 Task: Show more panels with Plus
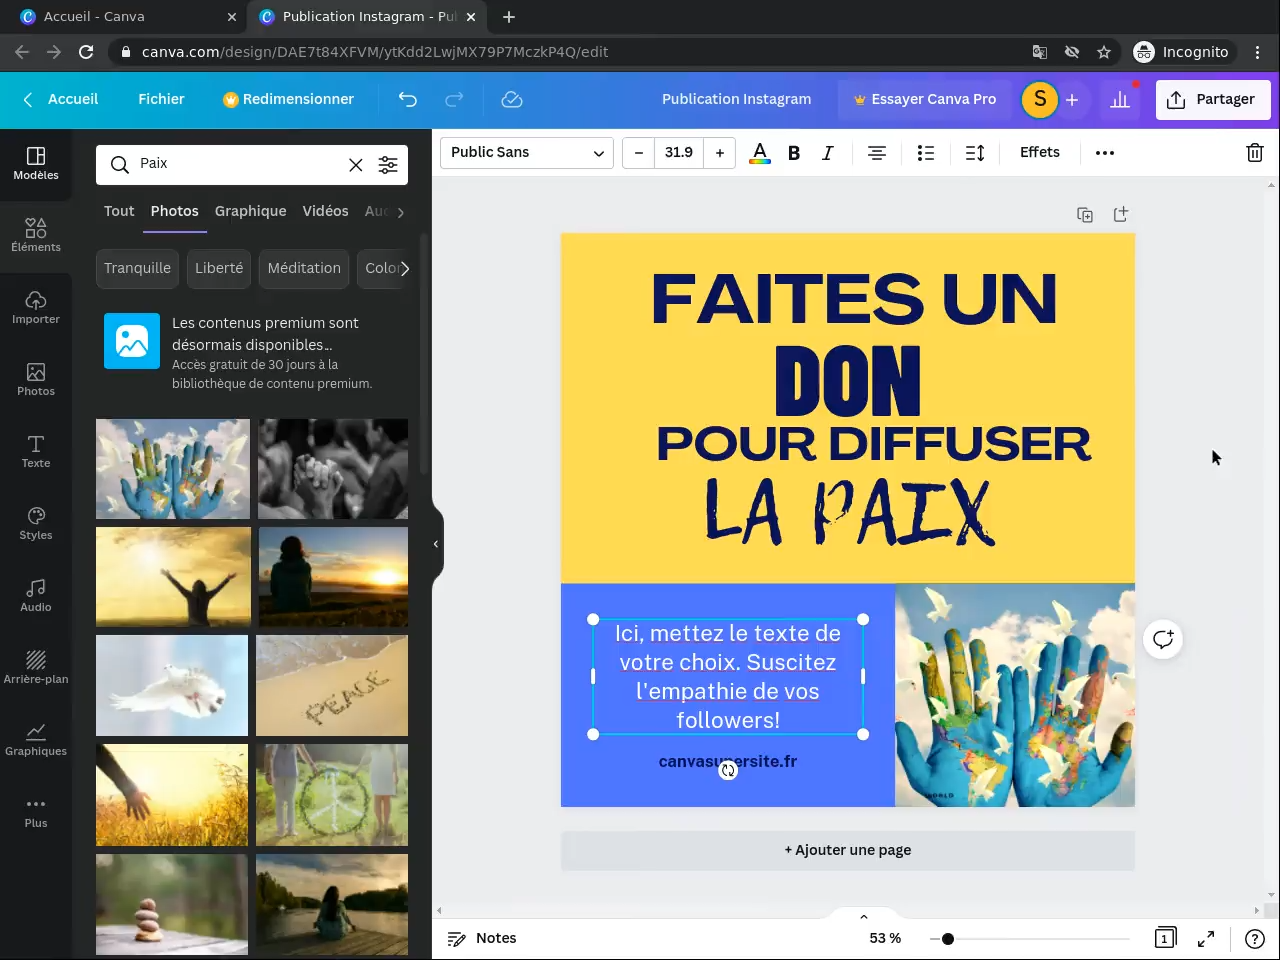pos(36,811)
